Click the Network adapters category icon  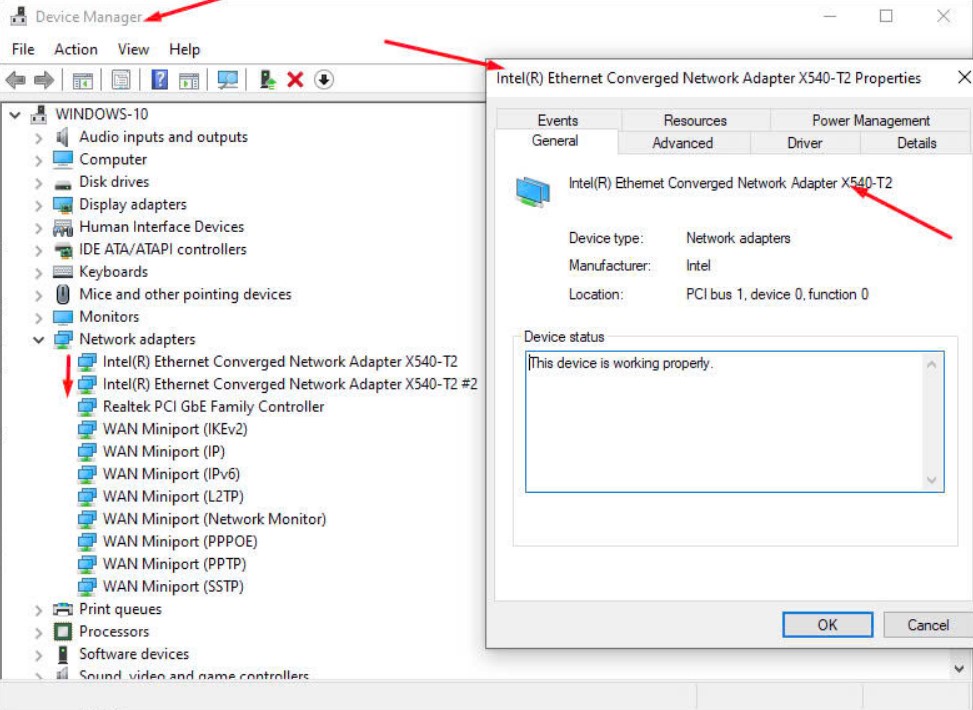point(63,339)
